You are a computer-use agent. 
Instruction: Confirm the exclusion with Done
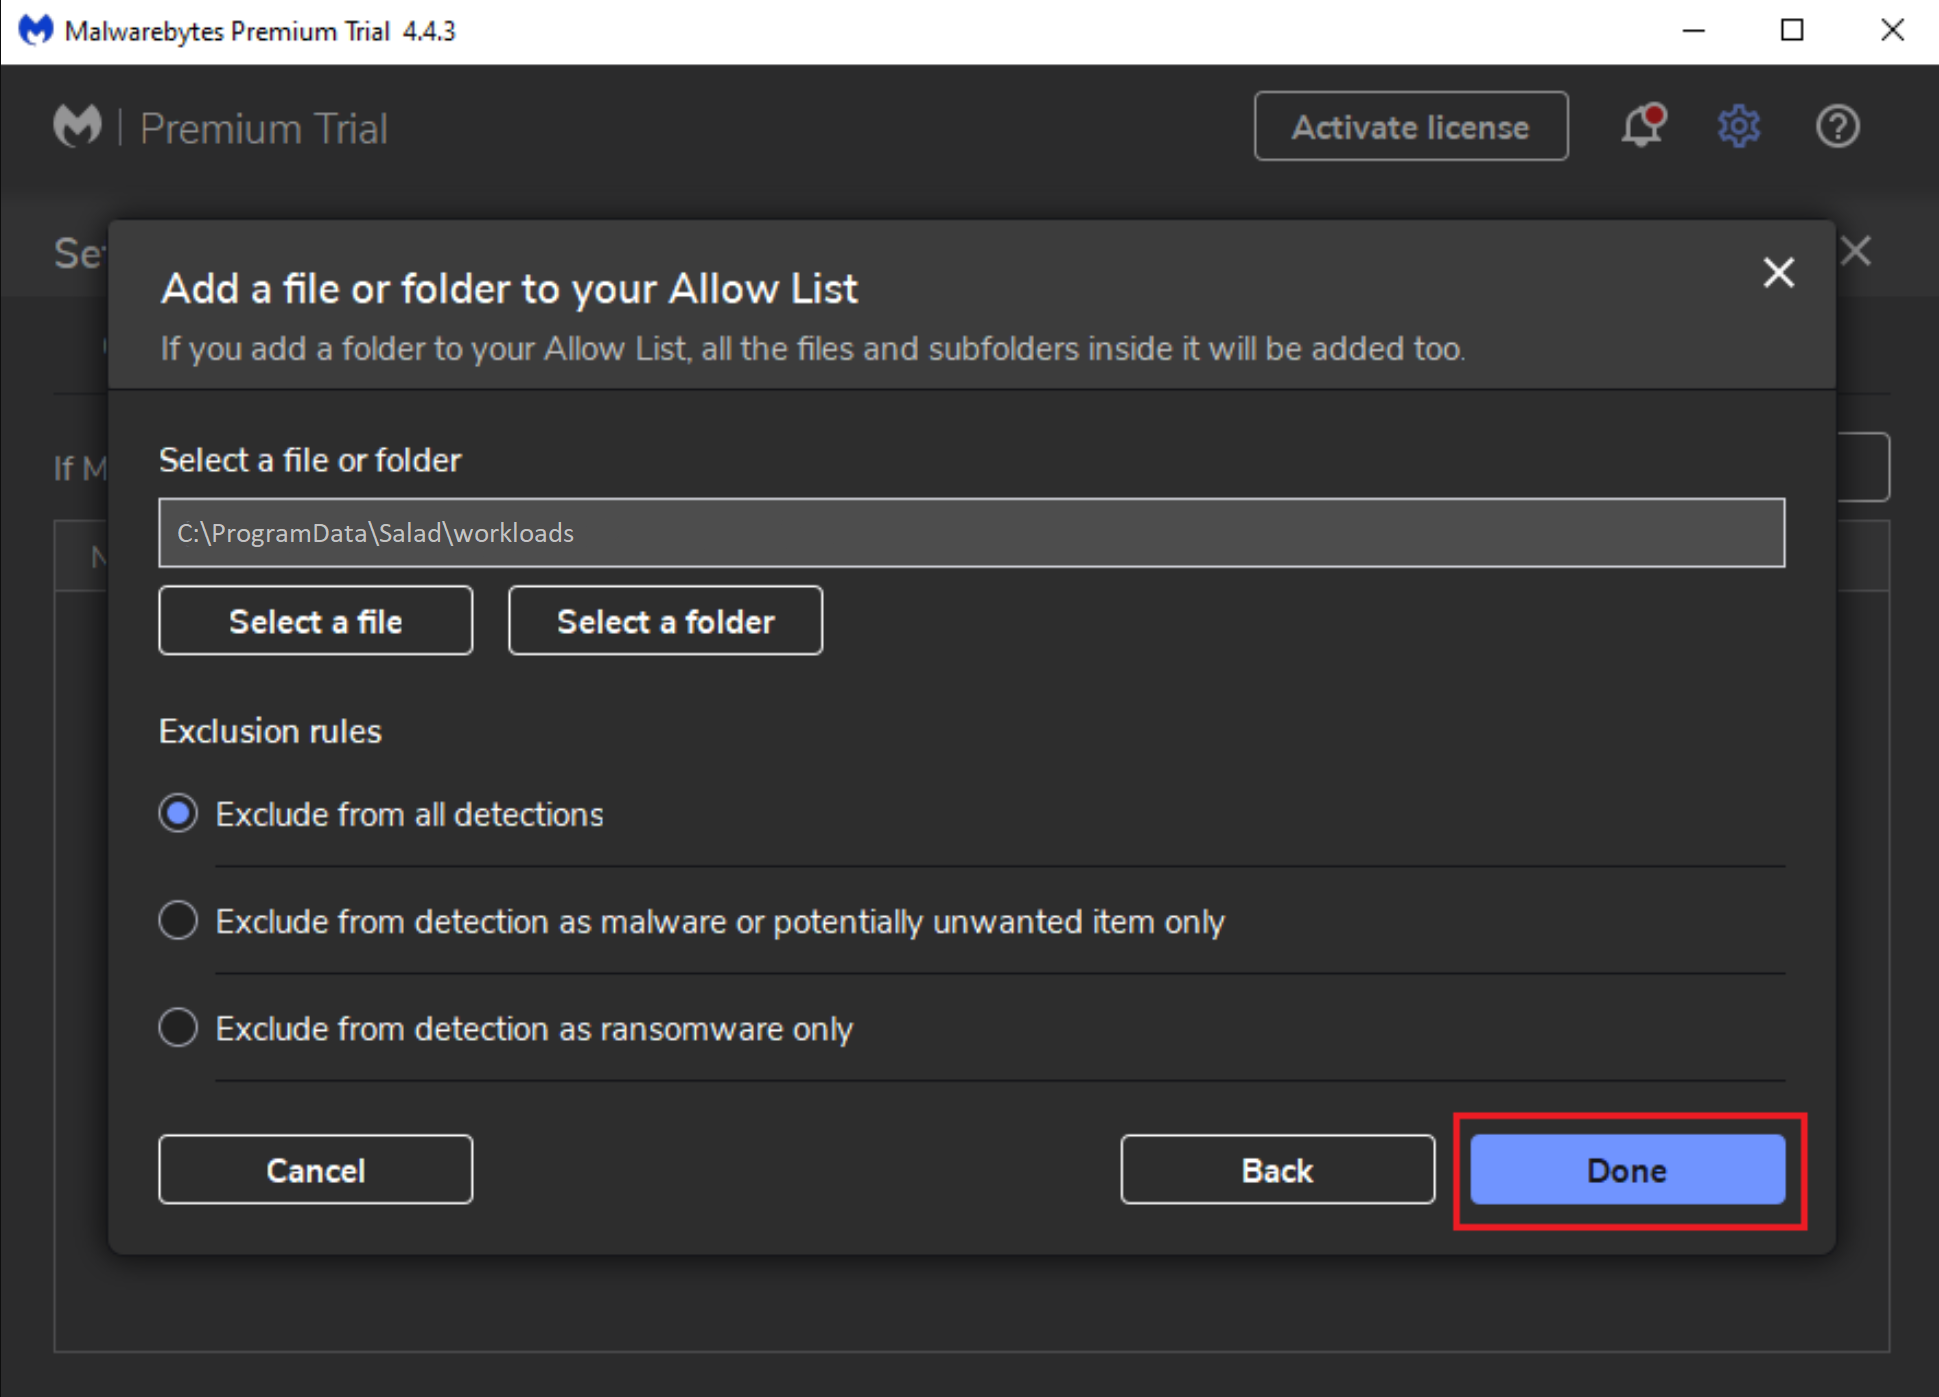(x=1627, y=1170)
